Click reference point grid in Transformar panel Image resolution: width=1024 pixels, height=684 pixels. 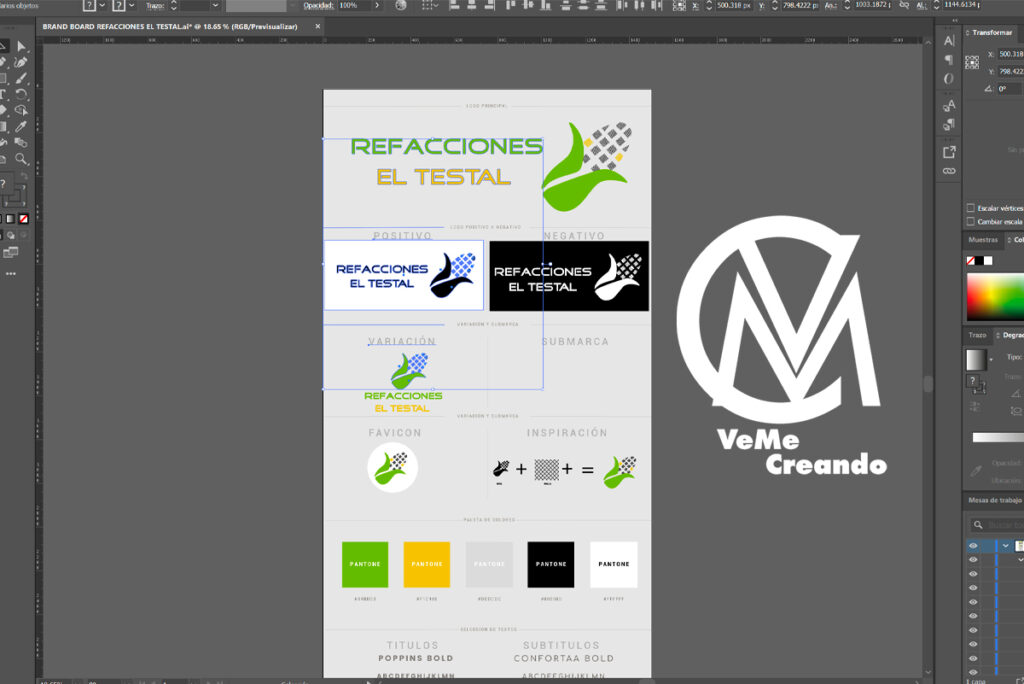pos(972,62)
